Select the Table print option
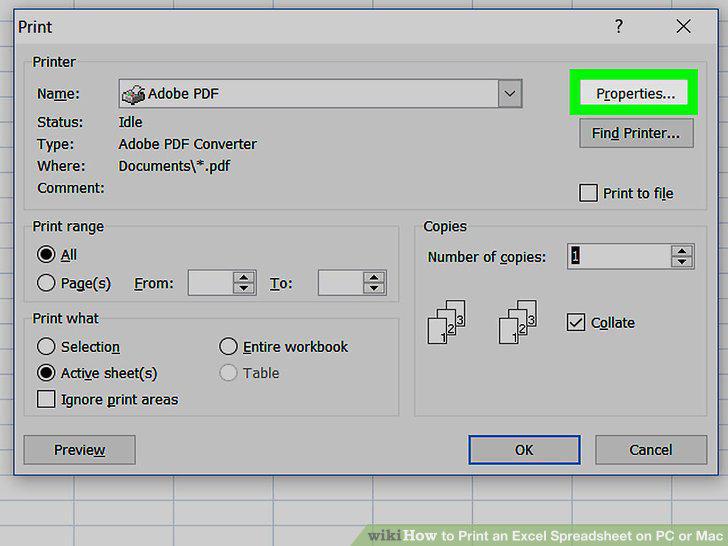The image size is (728, 546). tap(228, 373)
